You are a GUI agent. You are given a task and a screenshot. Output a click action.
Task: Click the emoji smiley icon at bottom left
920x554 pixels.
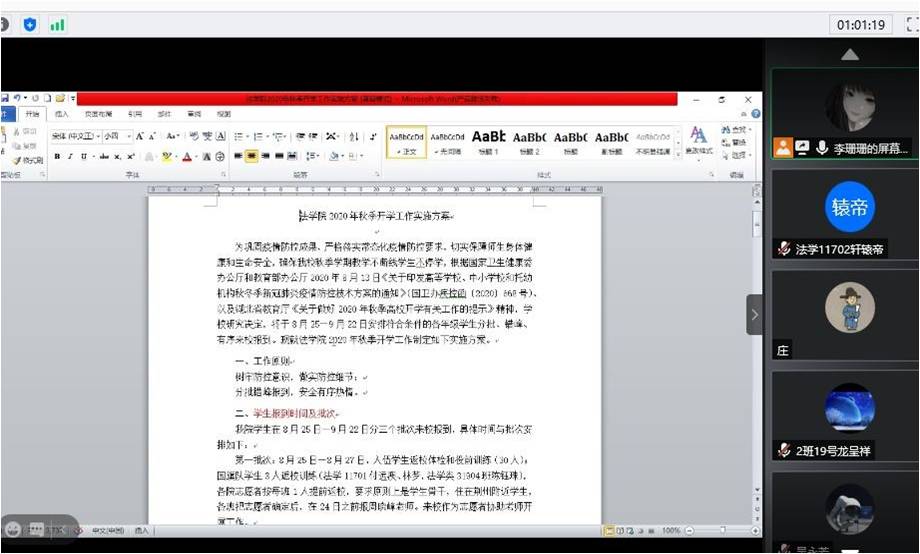13,528
